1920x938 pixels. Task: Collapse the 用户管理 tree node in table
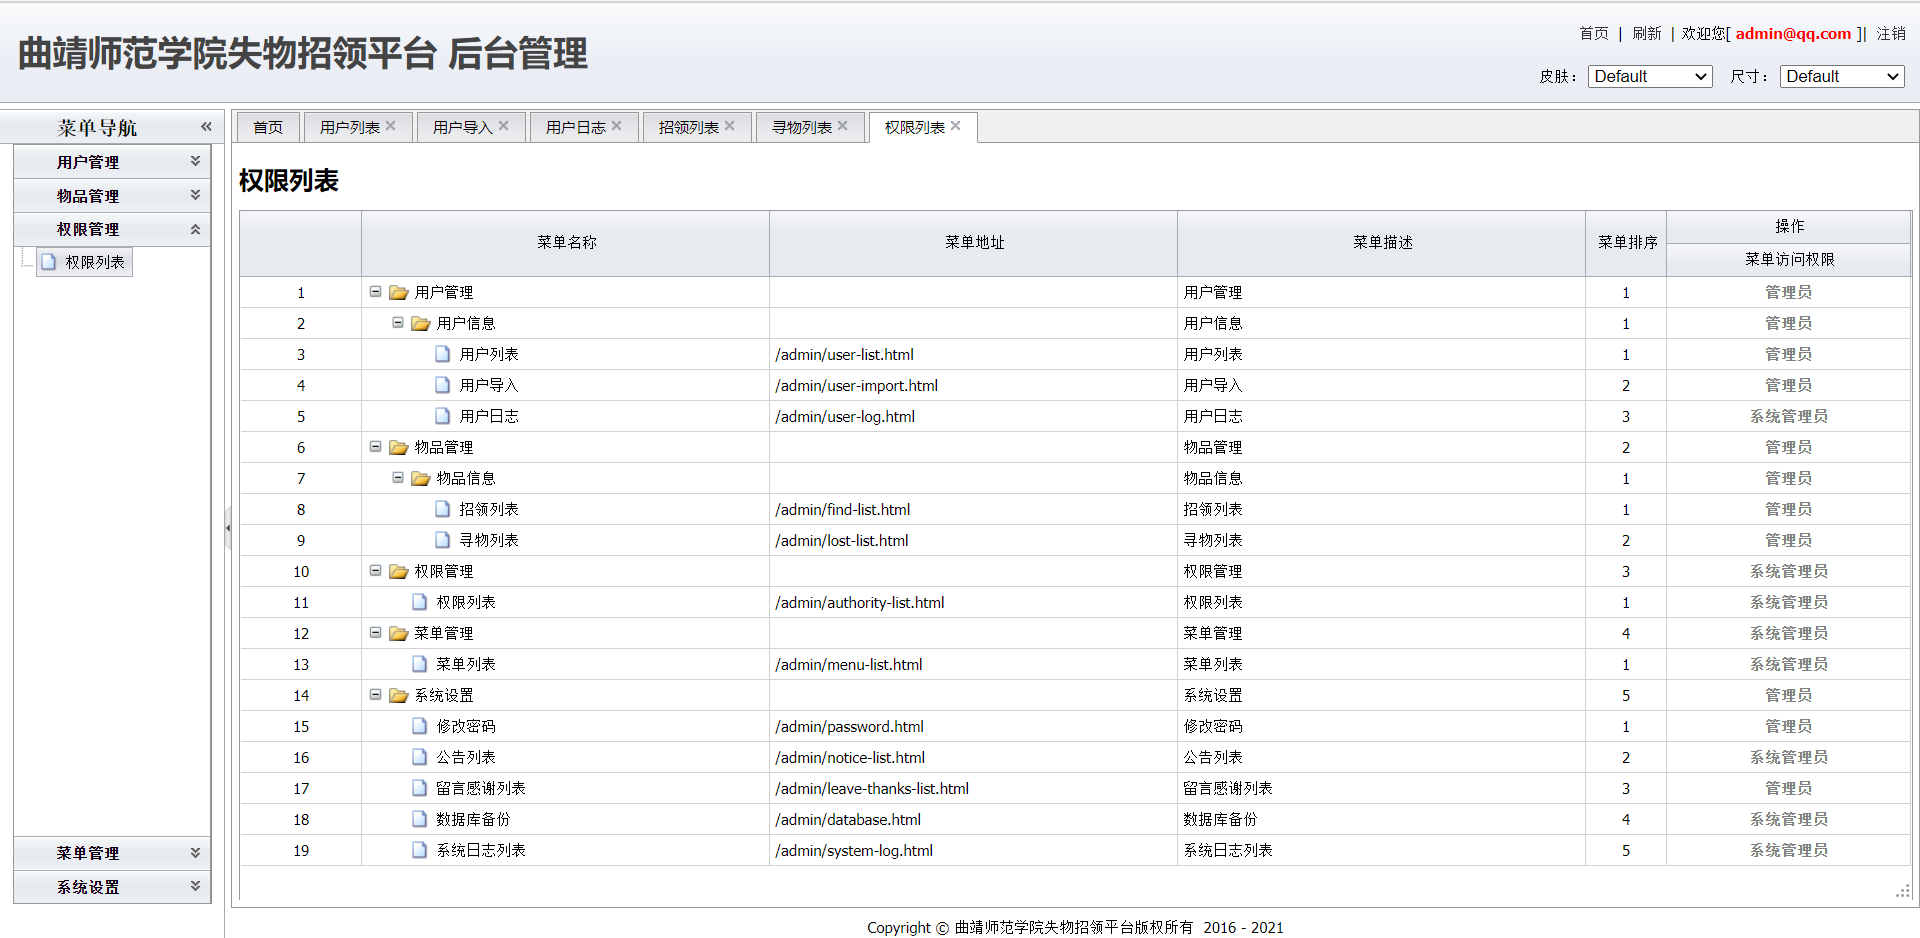pyautogui.click(x=376, y=292)
